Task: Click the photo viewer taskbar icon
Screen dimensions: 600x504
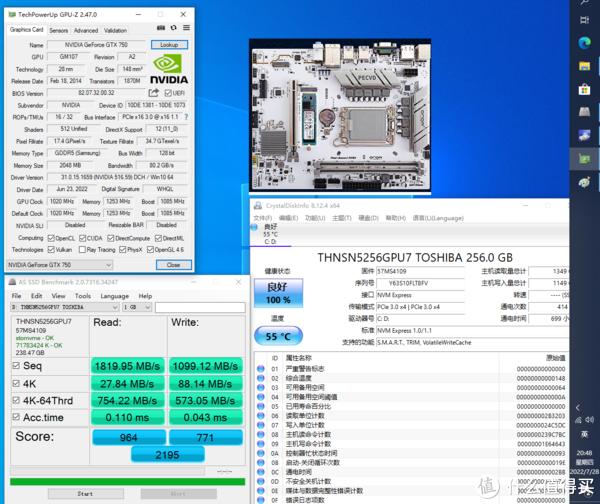Action: point(584,135)
